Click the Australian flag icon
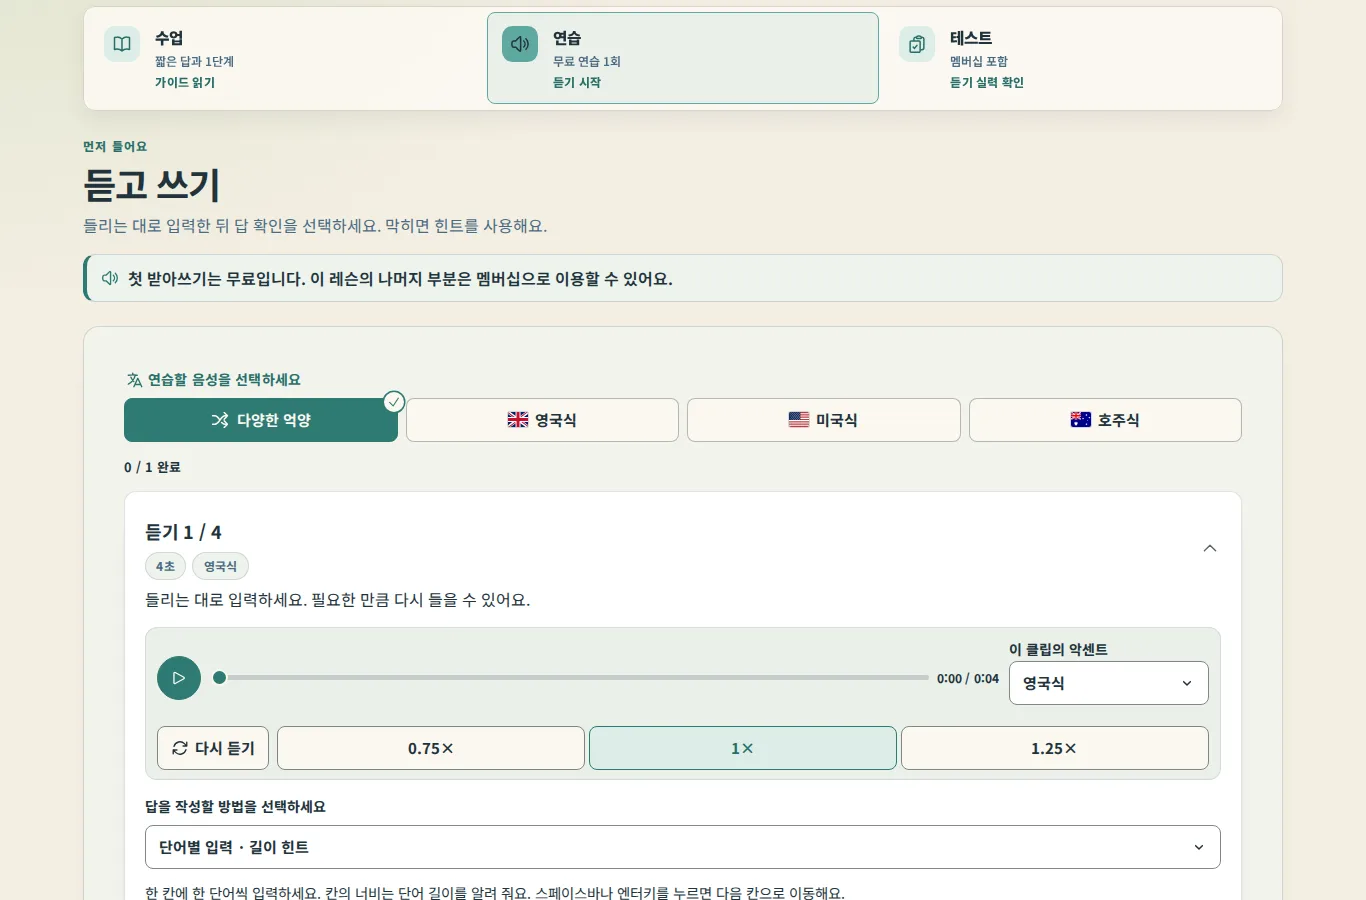 (x=1081, y=420)
